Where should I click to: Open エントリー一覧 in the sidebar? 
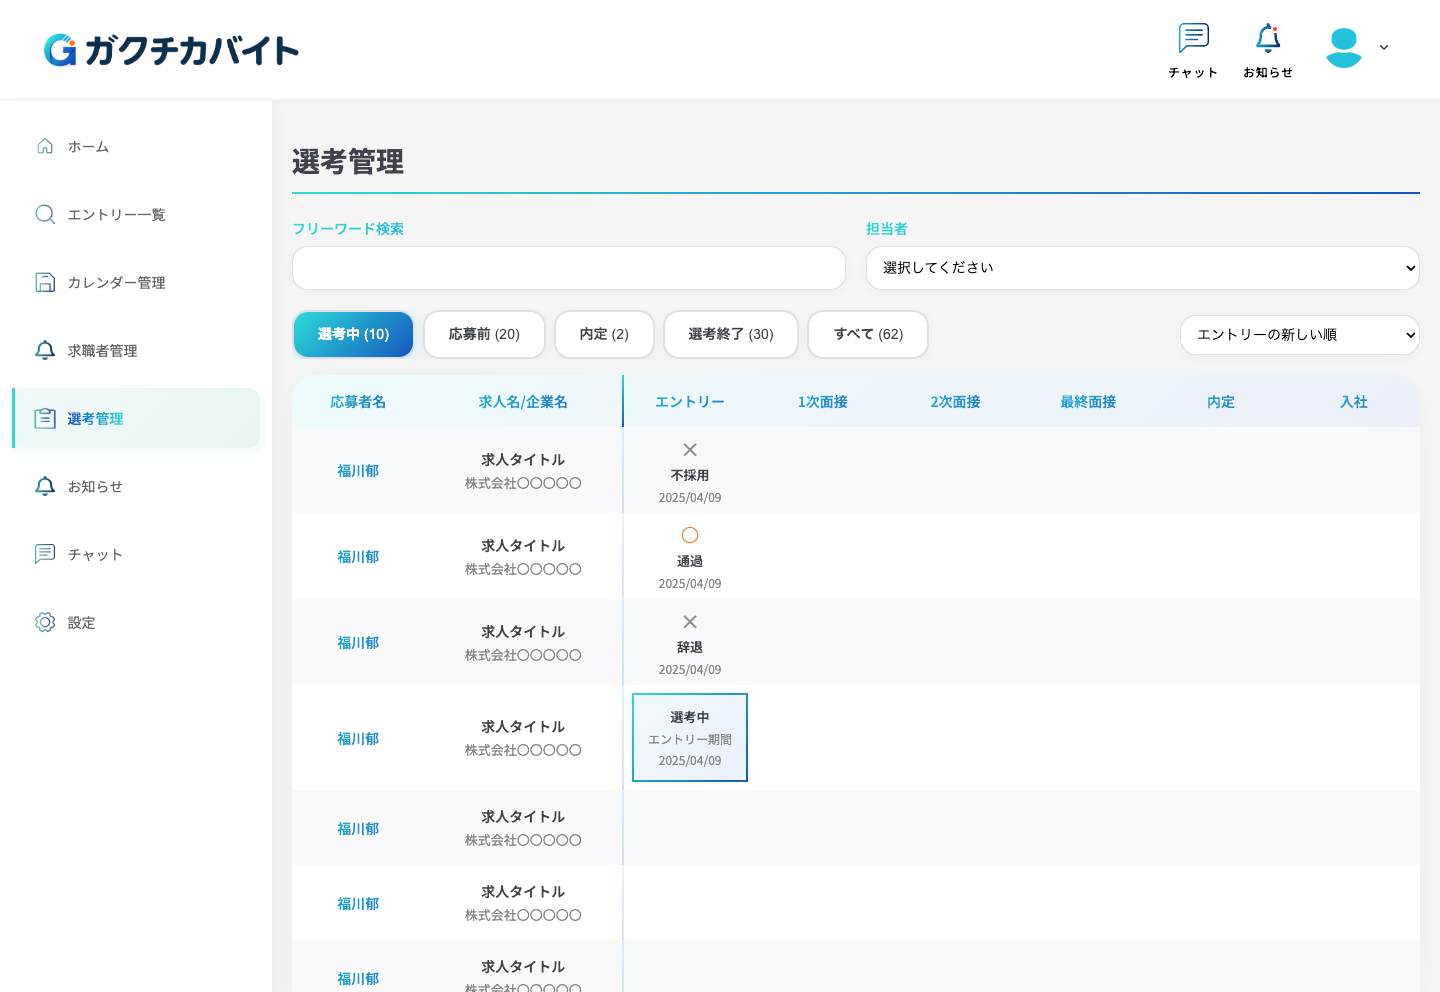[116, 215]
